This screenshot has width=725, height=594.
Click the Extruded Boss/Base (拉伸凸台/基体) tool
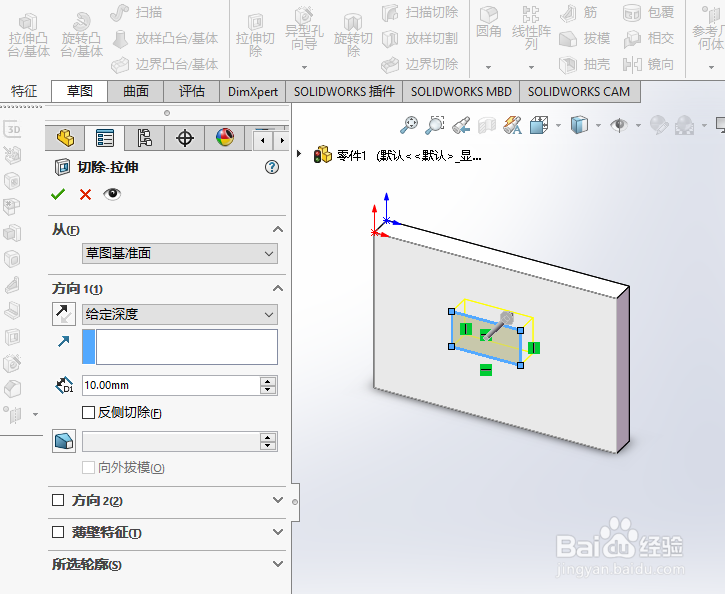tap(29, 36)
